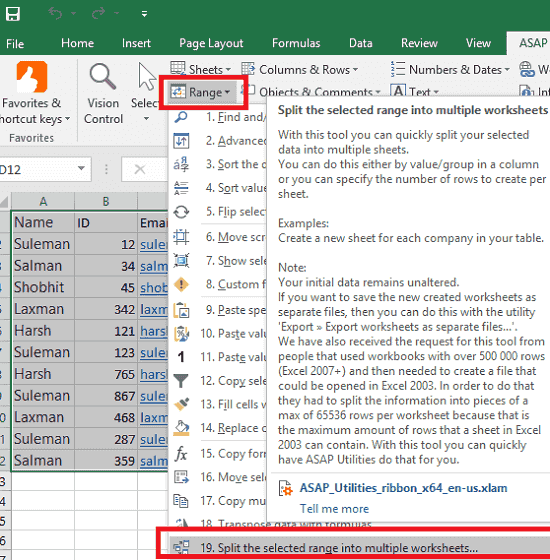Choose menu item 9. Paste special
Viewport: 550px width, 560px height.
pyautogui.click(x=218, y=310)
